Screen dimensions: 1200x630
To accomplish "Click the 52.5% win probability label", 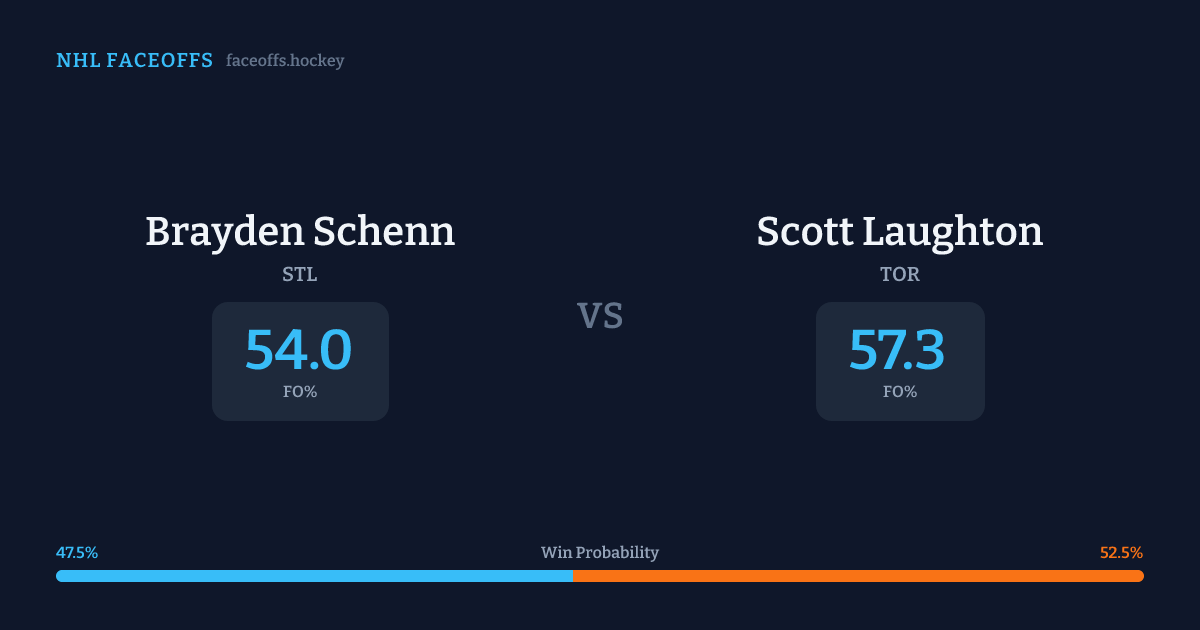I will tap(1121, 553).
